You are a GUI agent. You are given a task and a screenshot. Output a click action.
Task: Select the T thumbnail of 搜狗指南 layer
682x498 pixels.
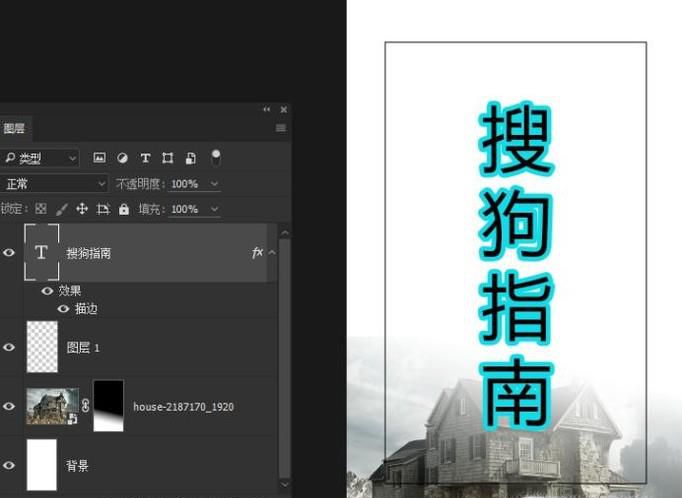click(x=42, y=252)
